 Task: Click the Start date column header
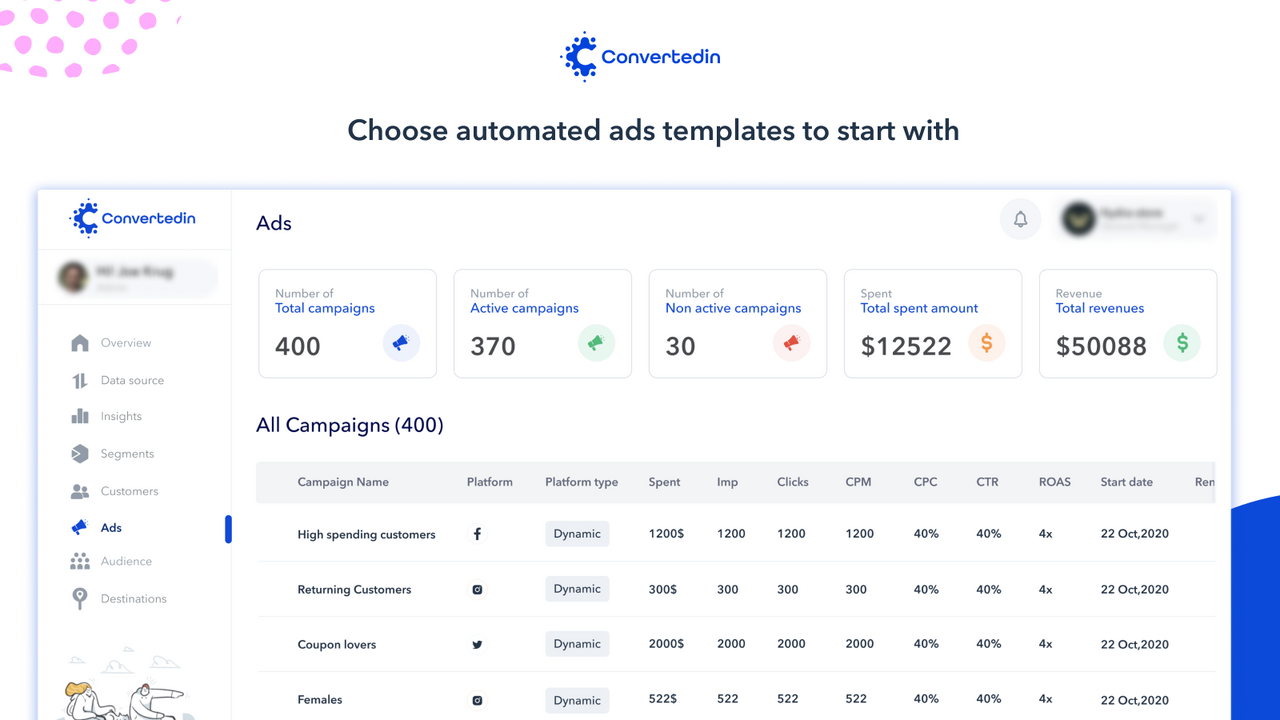1127,482
